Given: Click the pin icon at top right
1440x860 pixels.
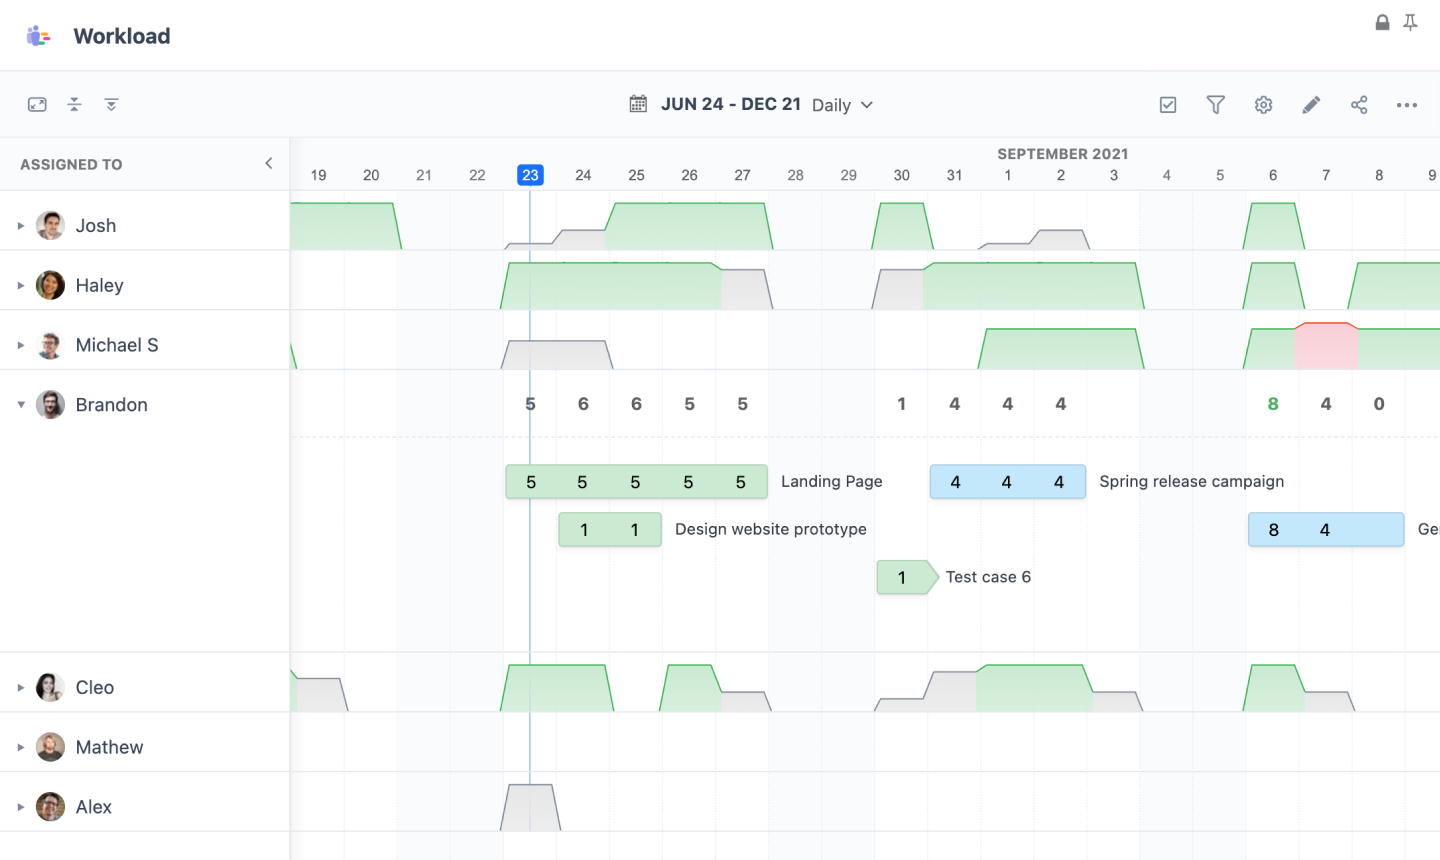Looking at the screenshot, I should tap(1410, 22).
